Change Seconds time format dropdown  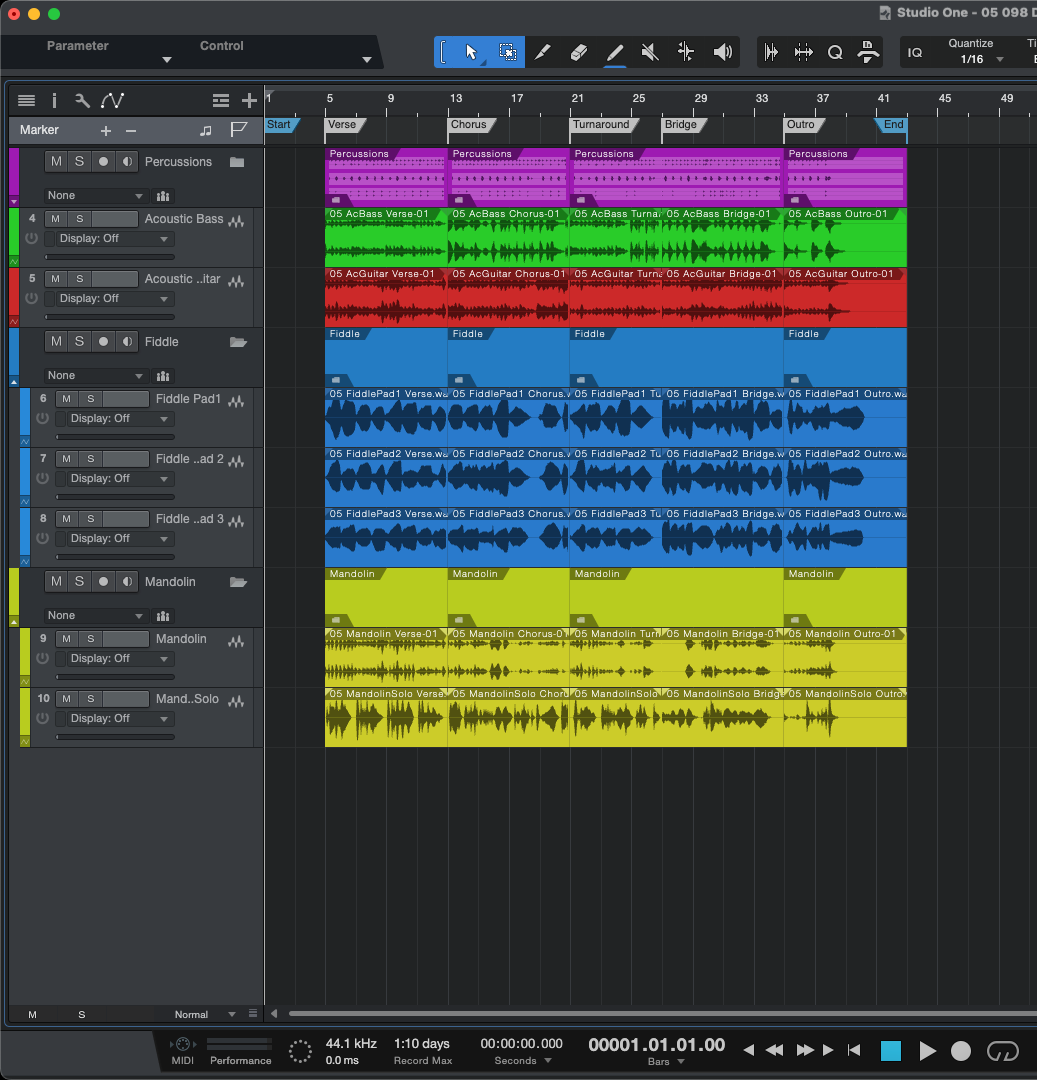tap(523, 1061)
